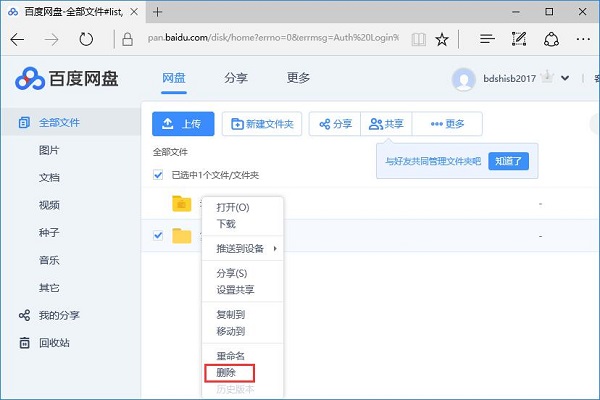Click the crown membership icon beside username
The width and height of the screenshot is (600, 400).
point(548,77)
